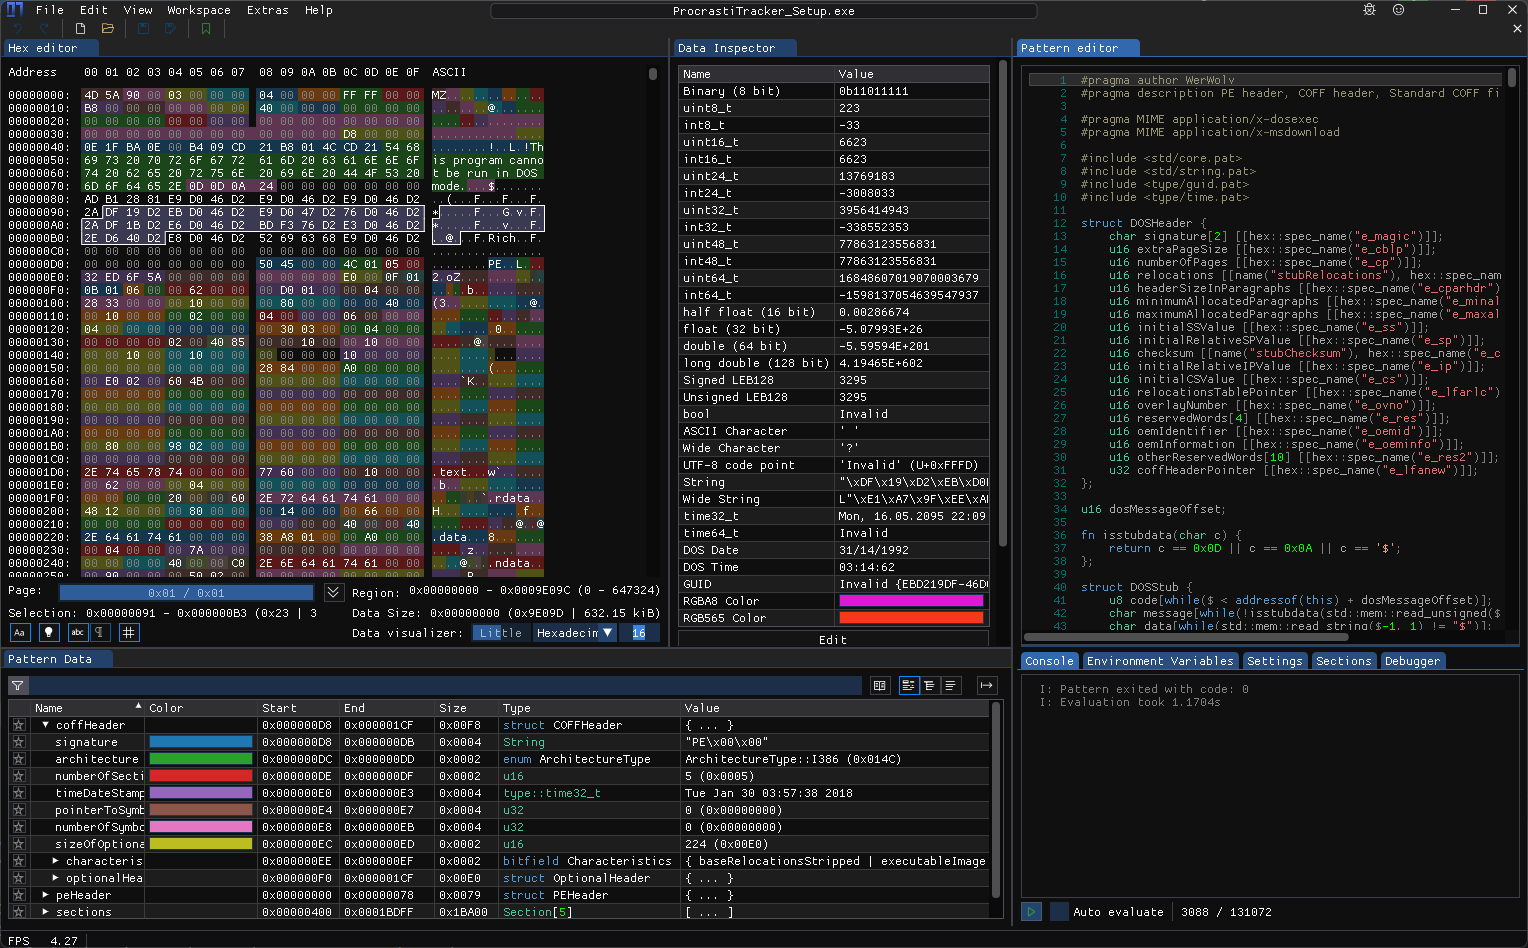
Task: Enable the Auto evaluate checkbox
Action: [1059, 911]
